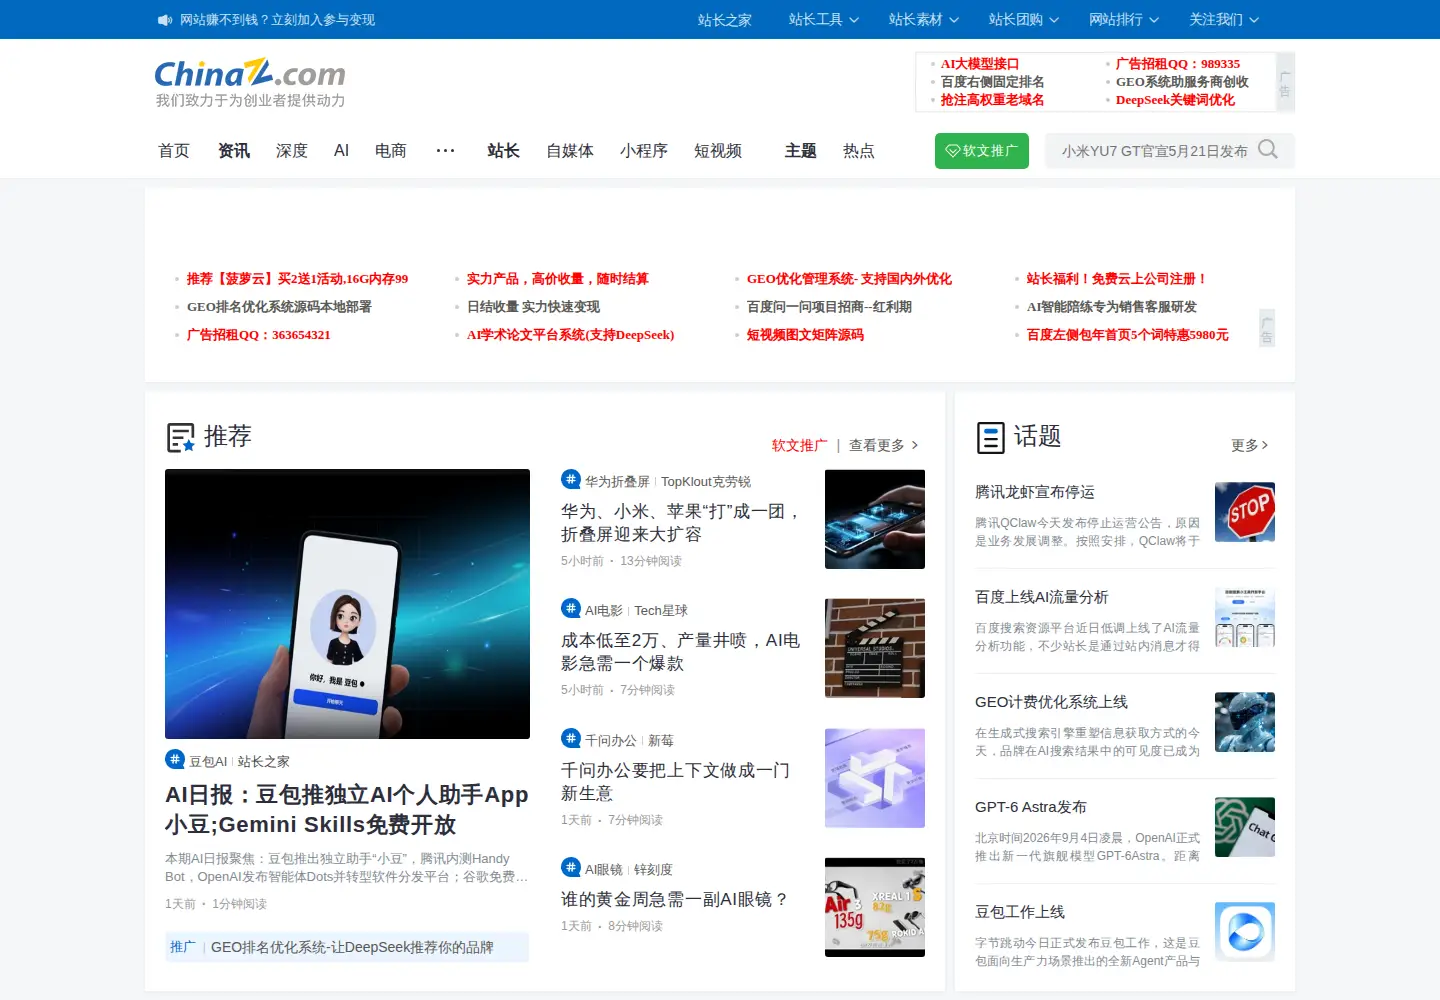Open 豆包工作 blue icon thumbnail
Viewport: 1440px width, 1000px height.
tap(1245, 932)
